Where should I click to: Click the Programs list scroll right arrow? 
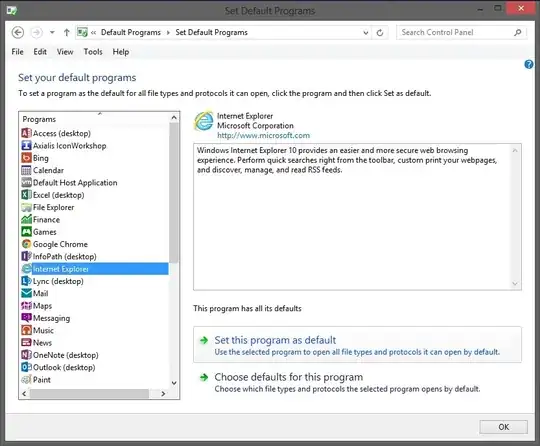click(x=163, y=394)
